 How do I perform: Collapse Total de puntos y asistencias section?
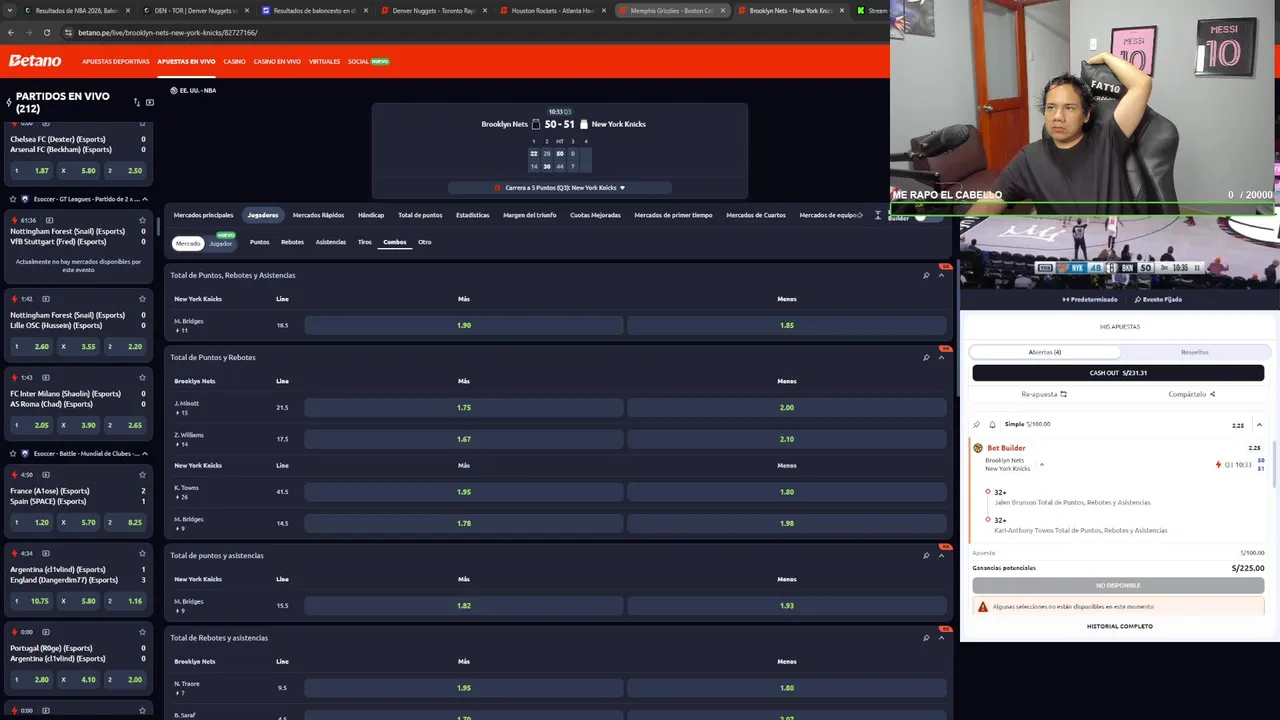pos(941,555)
